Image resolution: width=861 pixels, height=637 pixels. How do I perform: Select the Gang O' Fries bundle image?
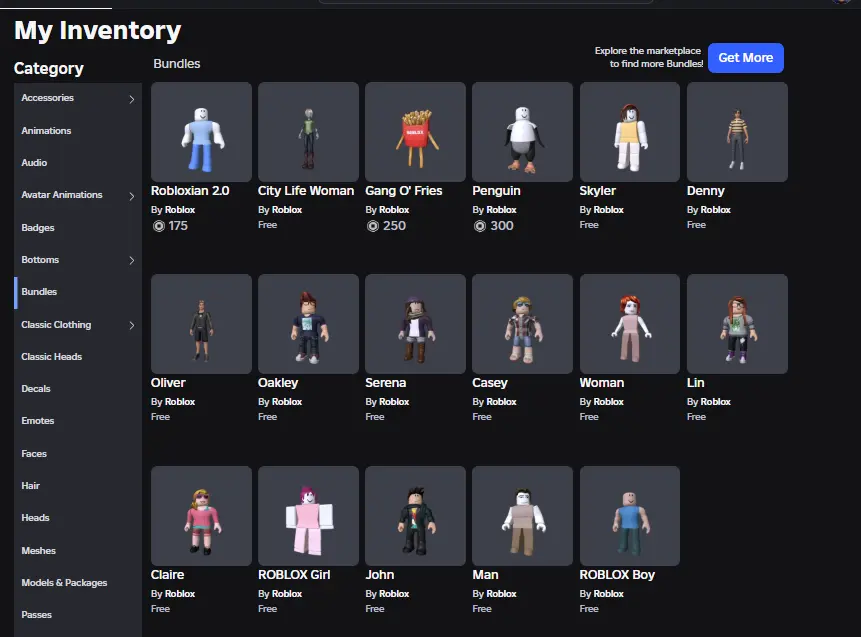415,132
